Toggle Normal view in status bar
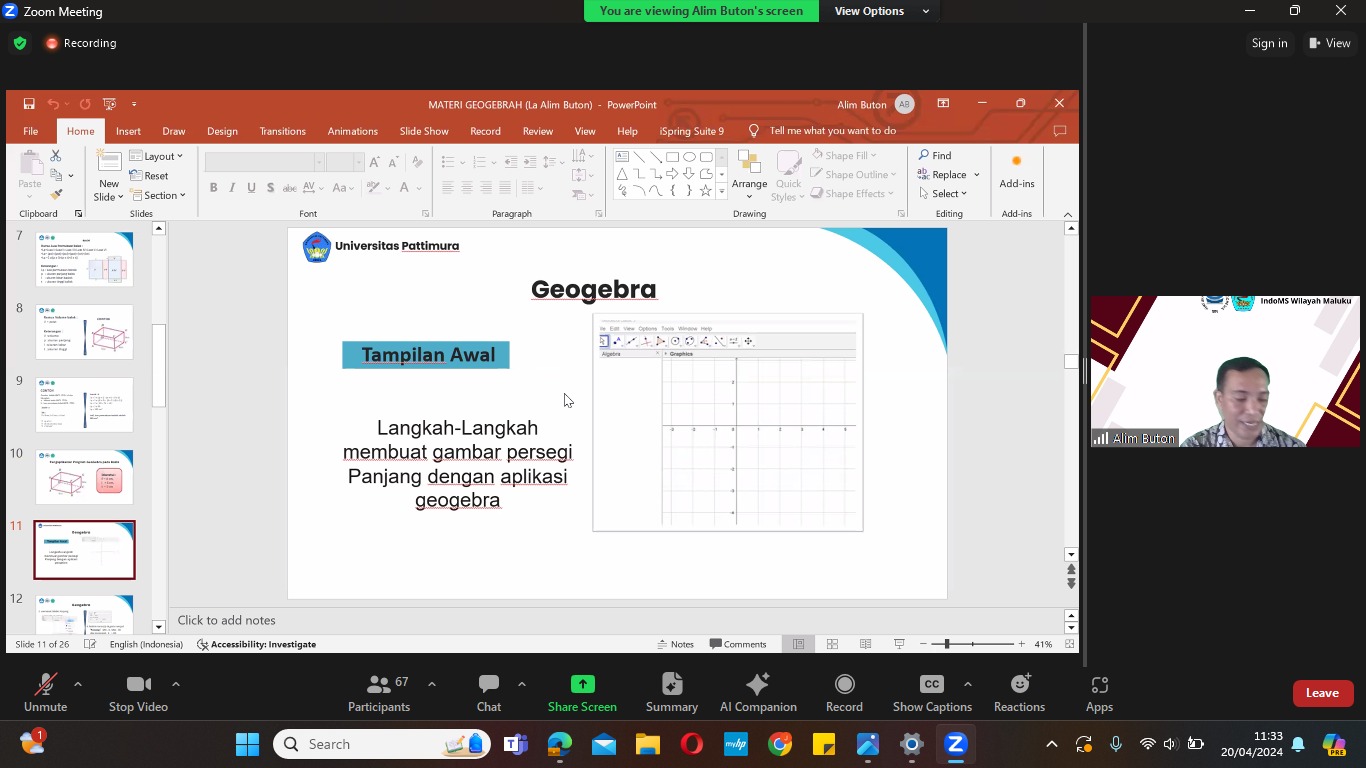Screen dimensions: 1366x768 pyautogui.click(x=798, y=644)
